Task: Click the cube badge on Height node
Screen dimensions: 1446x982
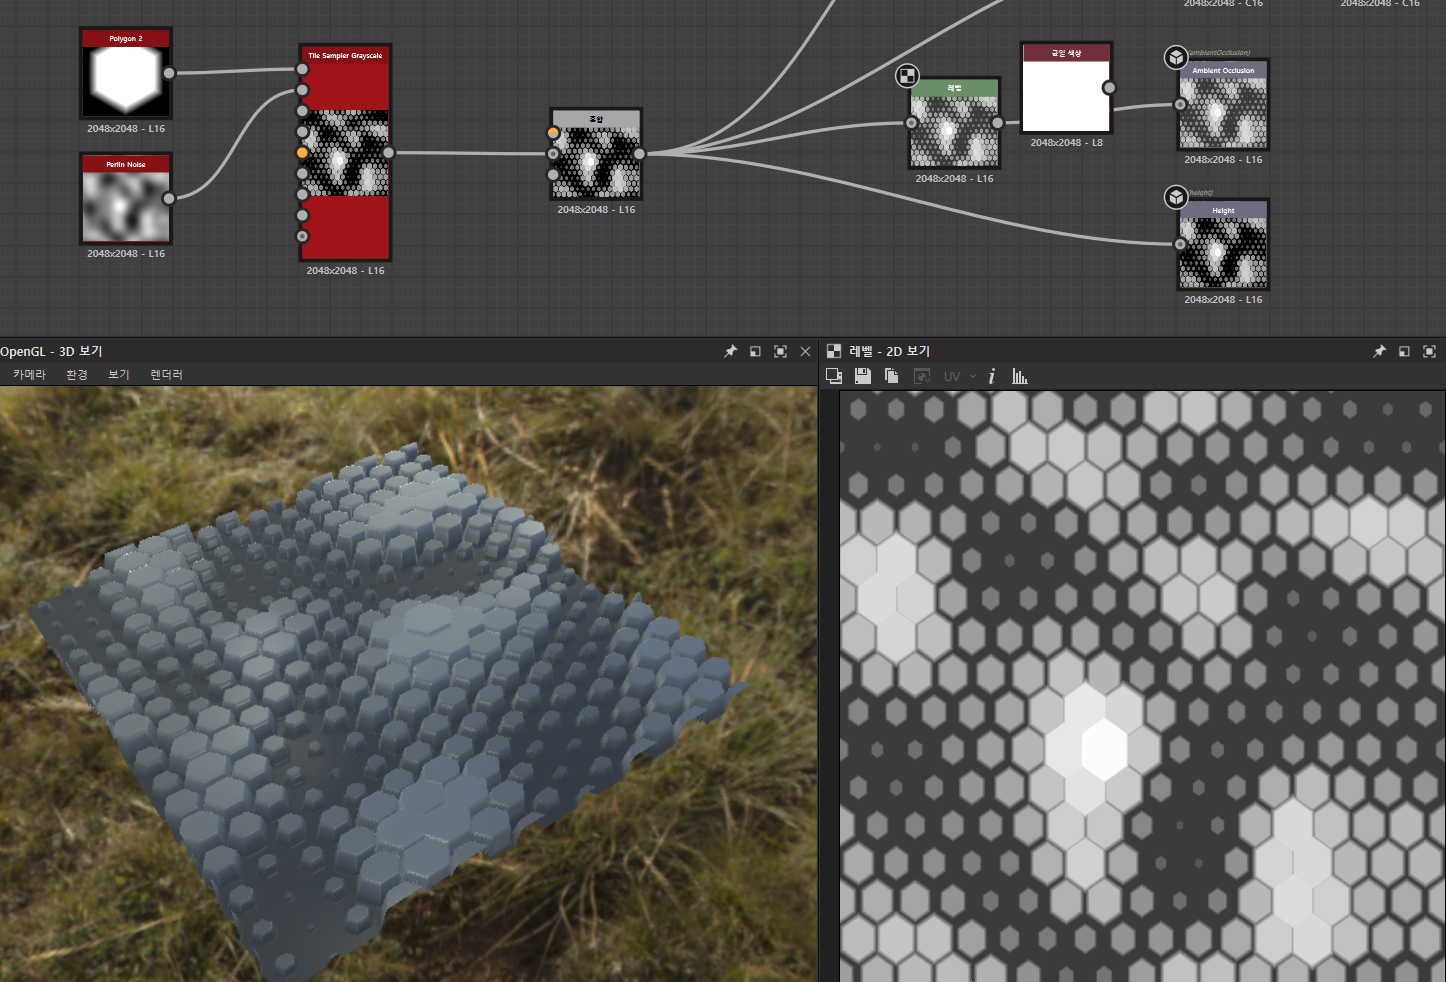Action: [1176, 197]
